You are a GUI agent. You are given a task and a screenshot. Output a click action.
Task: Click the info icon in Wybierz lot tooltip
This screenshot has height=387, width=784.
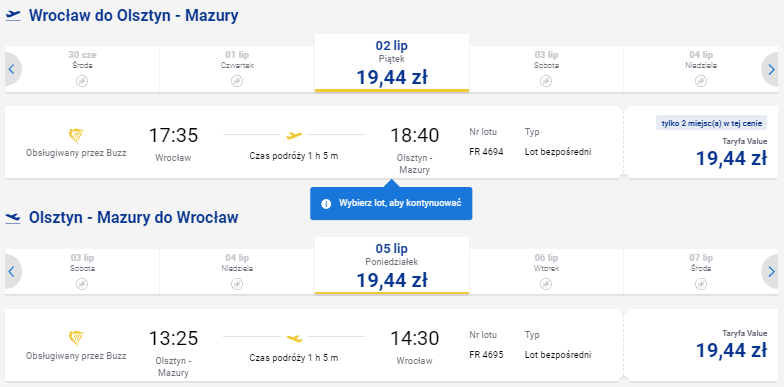(326, 204)
